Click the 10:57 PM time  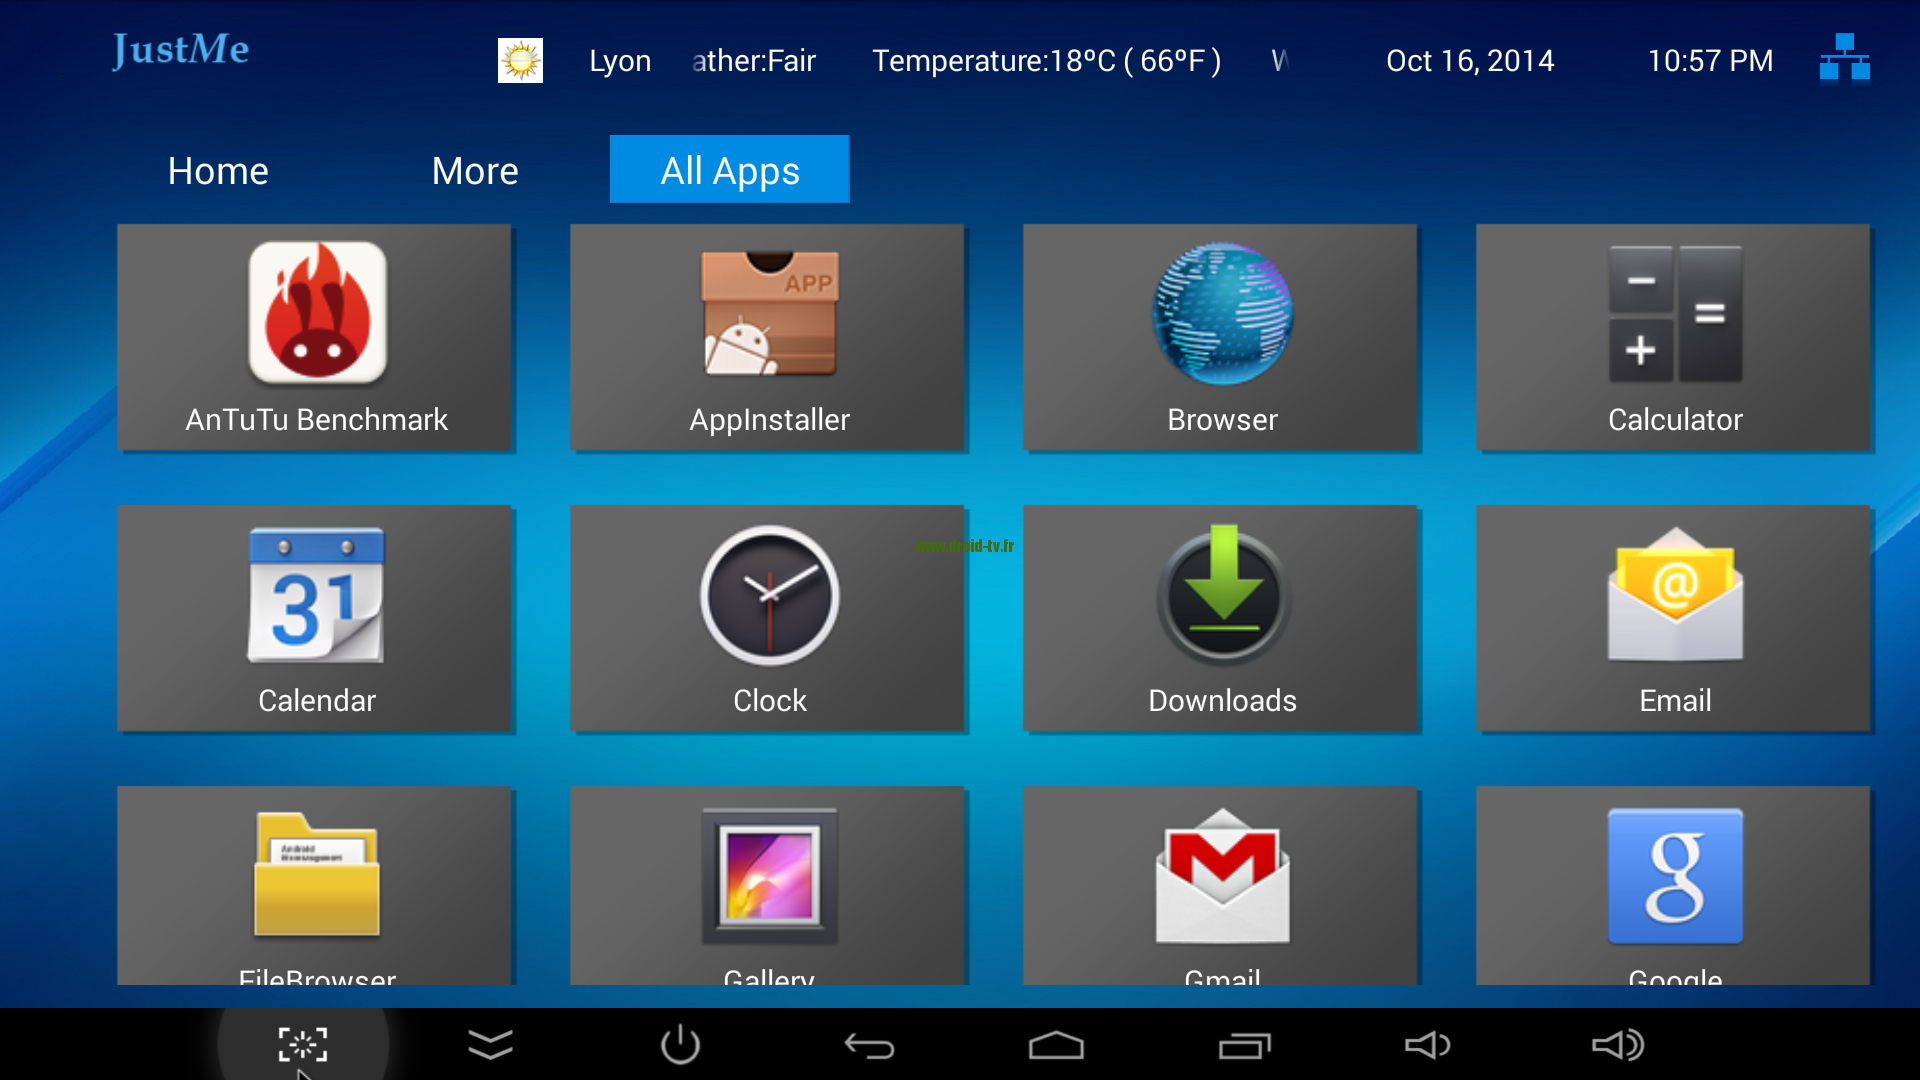pos(1710,61)
